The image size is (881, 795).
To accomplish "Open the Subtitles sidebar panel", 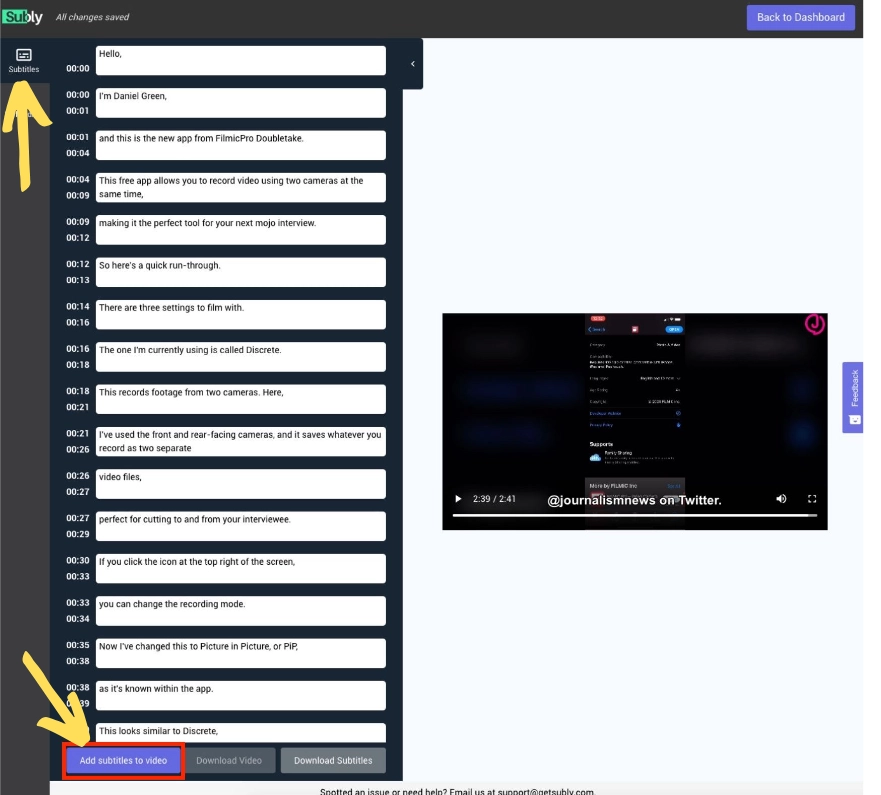I will pos(24,60).
